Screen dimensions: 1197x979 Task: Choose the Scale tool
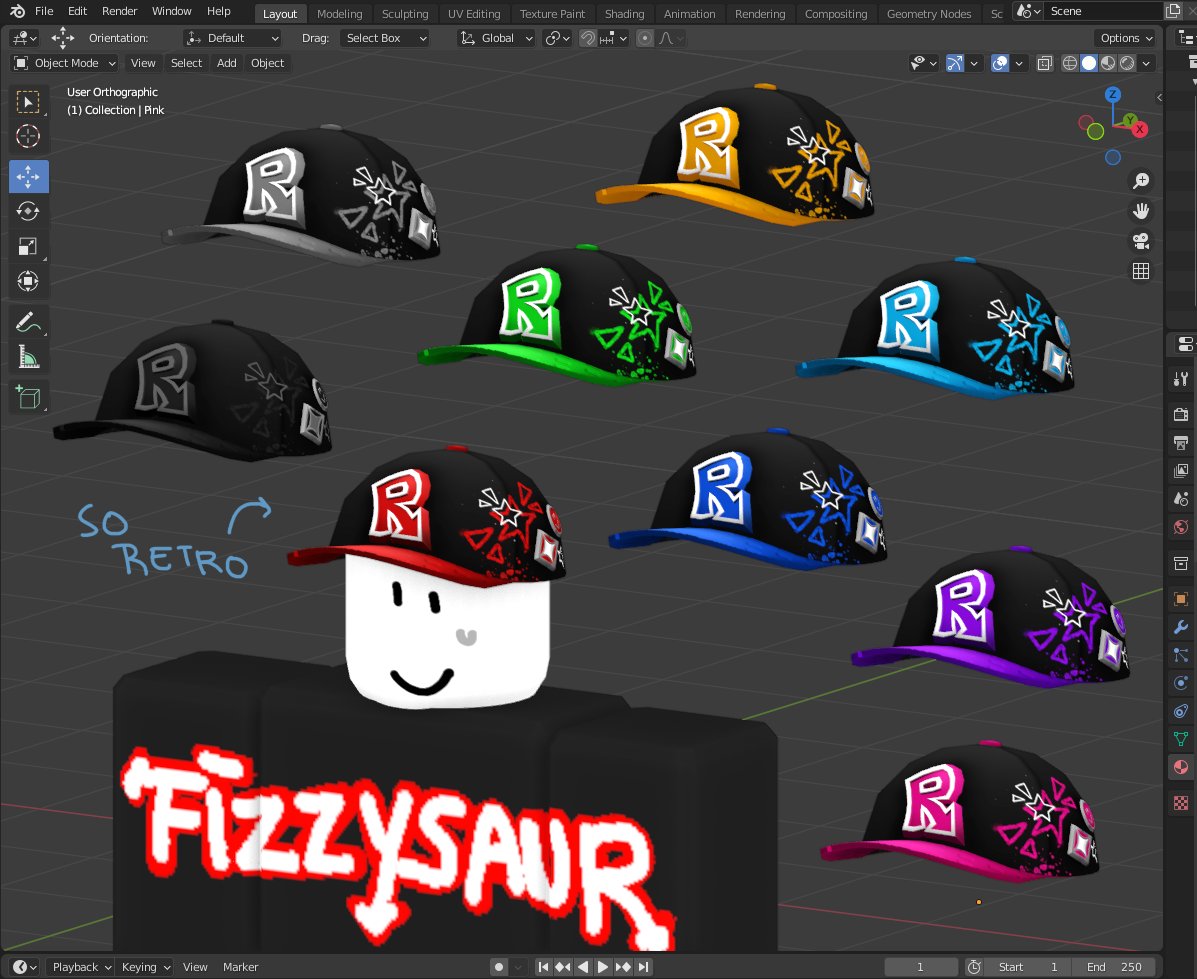click(28, 246)
